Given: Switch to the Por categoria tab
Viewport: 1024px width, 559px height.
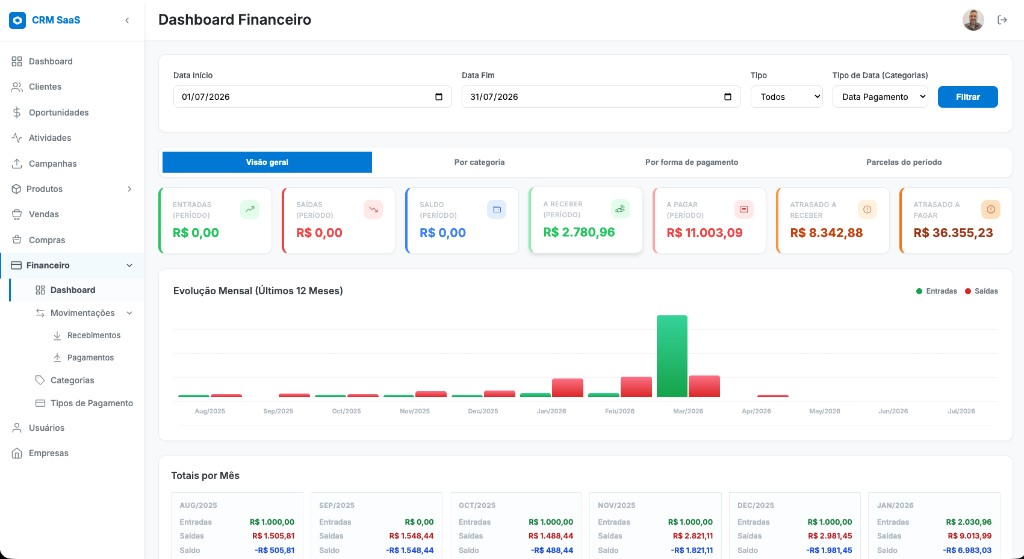Looking at the screenshot, I should point(479,162).
